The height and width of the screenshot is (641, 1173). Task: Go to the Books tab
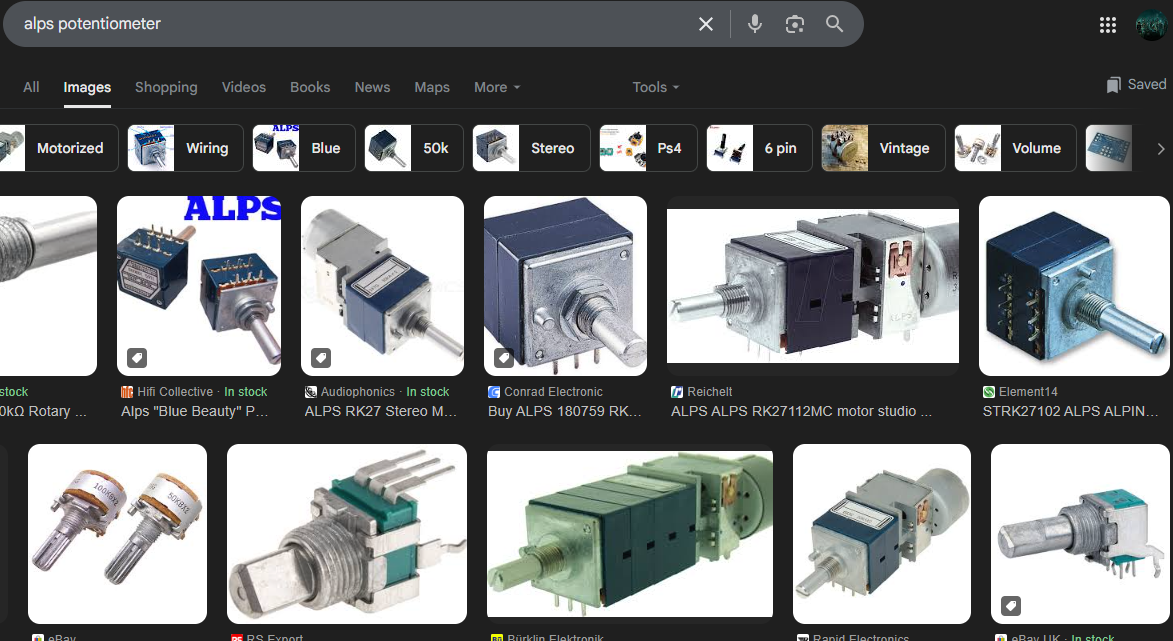point(310,88)
